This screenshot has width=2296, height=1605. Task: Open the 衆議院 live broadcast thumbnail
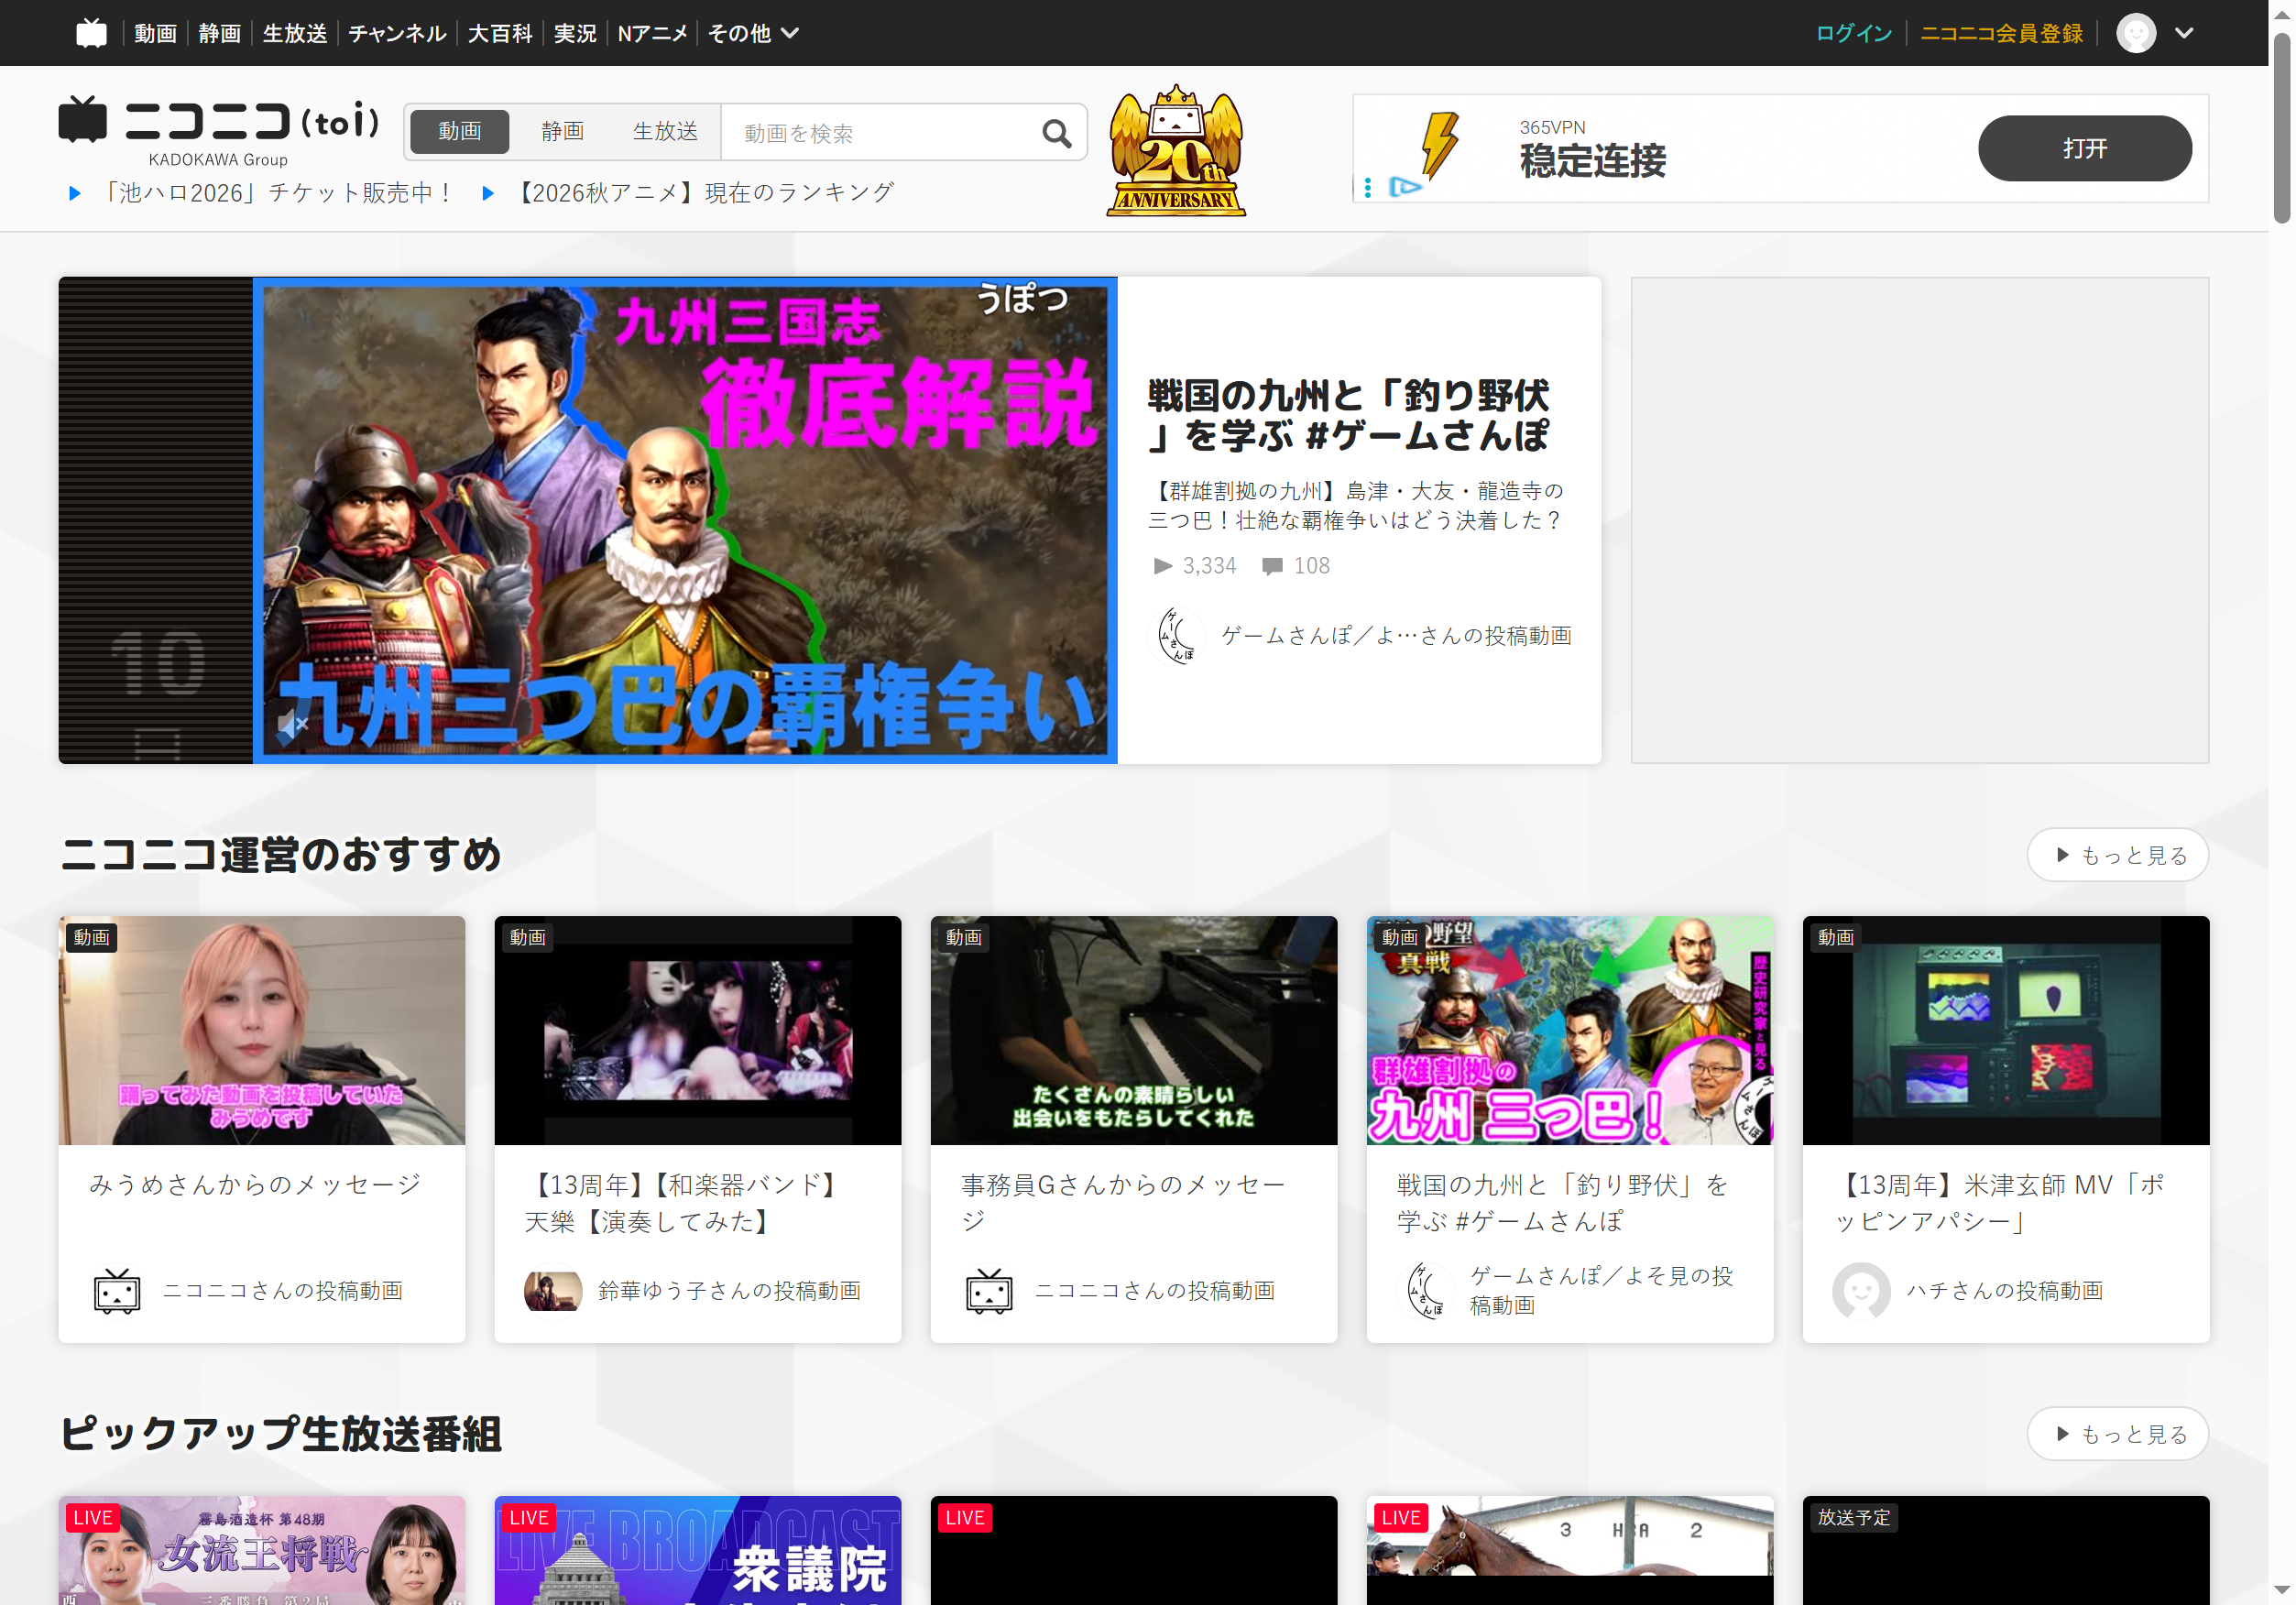pos(697,1550)
